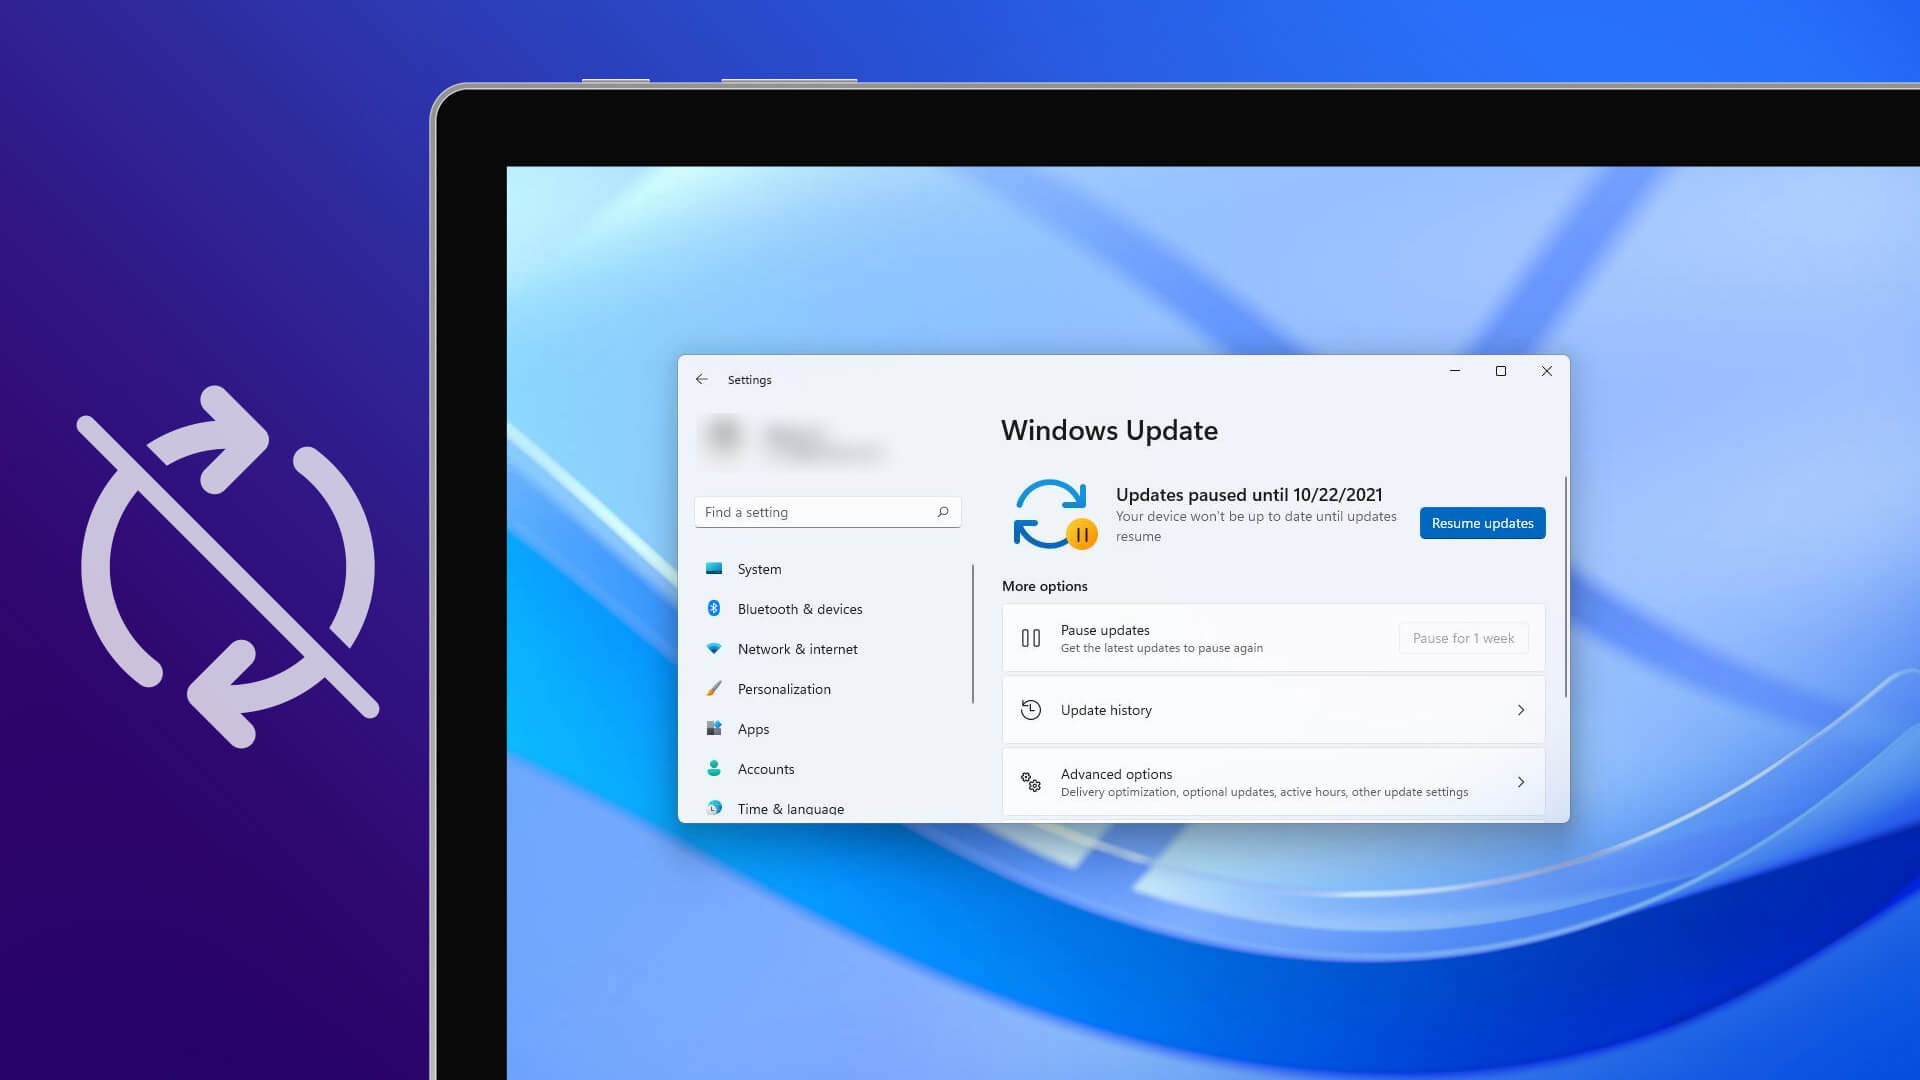Click the blurred profile avatar

[724, 437]
